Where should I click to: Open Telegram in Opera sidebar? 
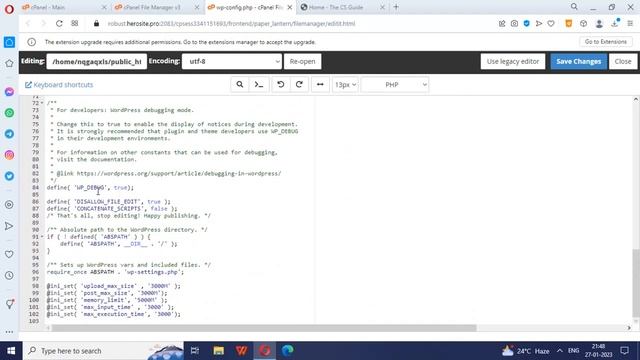coord(9,134)
